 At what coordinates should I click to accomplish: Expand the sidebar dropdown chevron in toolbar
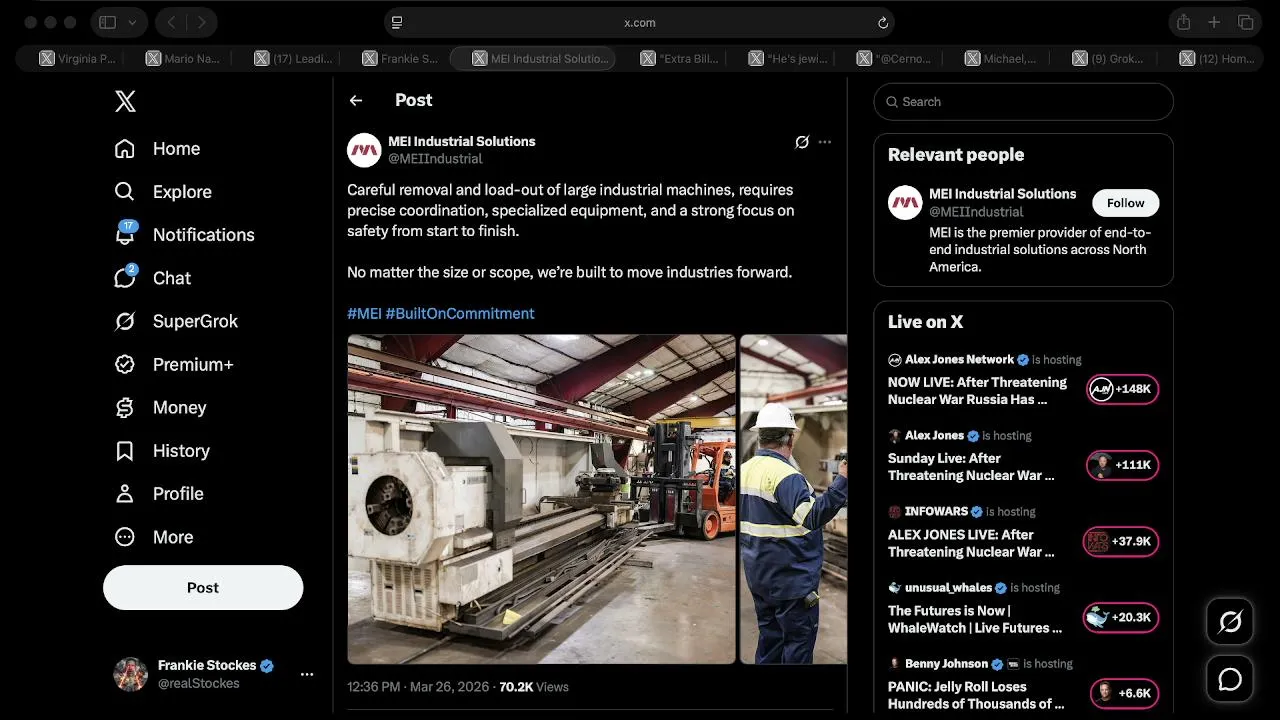point(133,22)
